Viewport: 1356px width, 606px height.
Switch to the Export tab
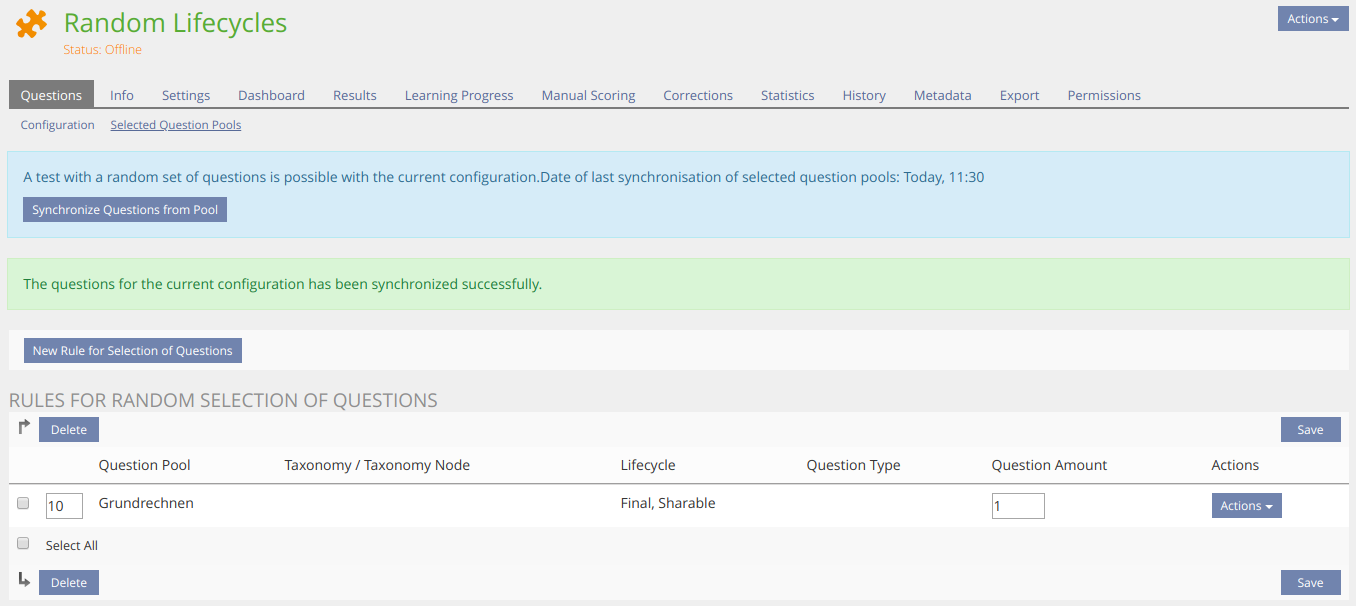1019,95
